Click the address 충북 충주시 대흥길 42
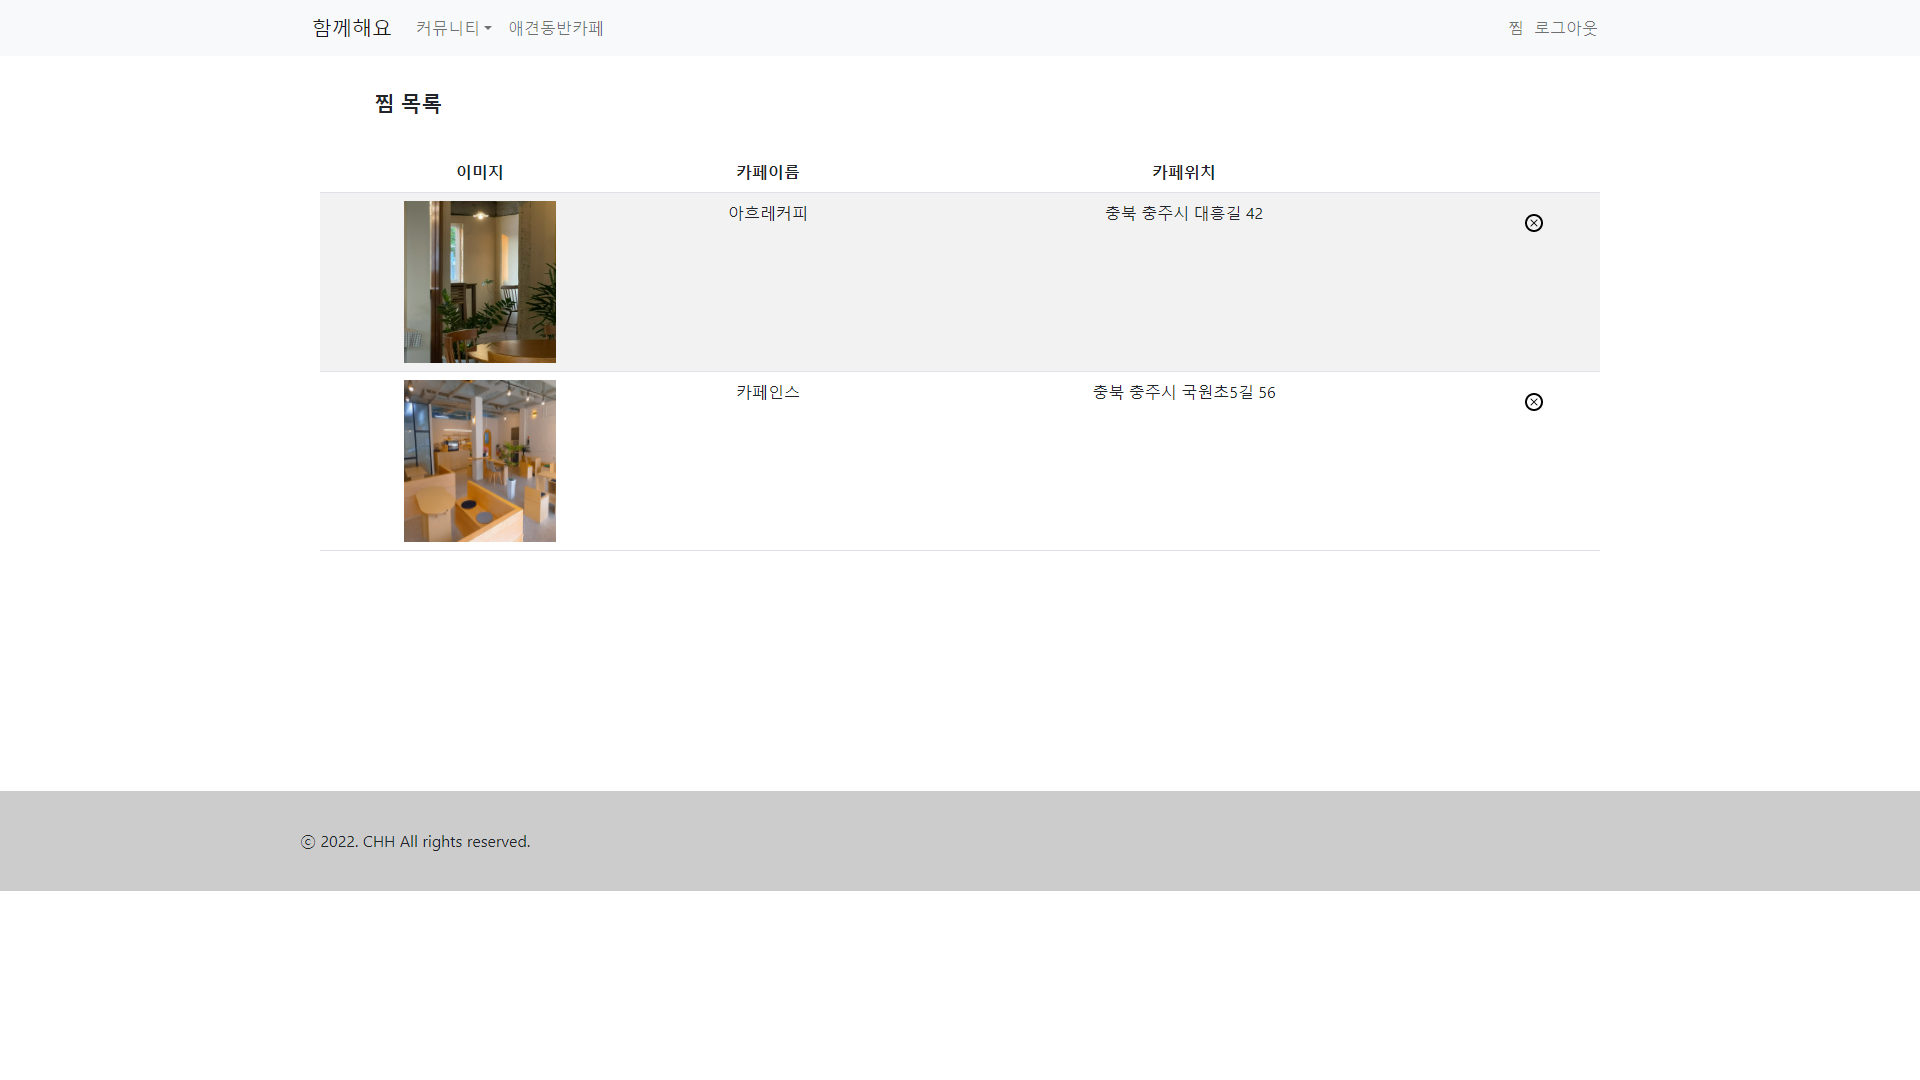The width and height of the screenshot is (1920, 1080). 1183,213
